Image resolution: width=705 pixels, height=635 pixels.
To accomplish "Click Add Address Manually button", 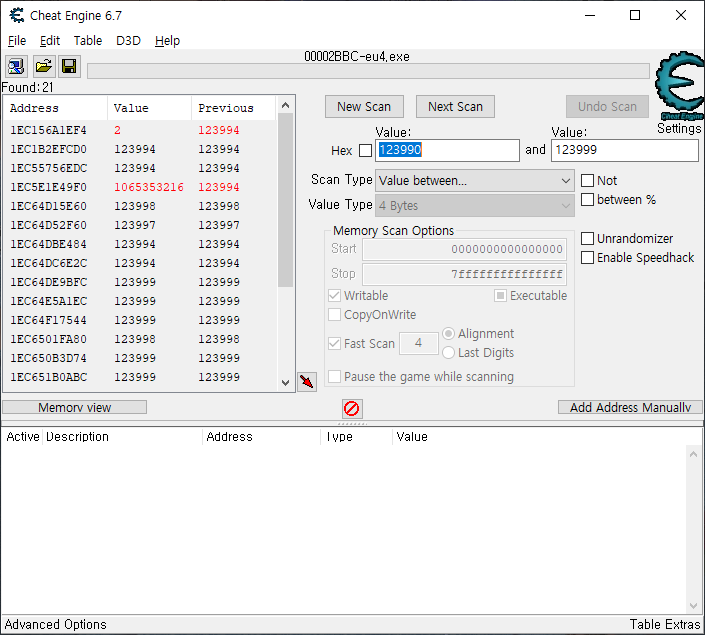I will click(x=630, y=407).
